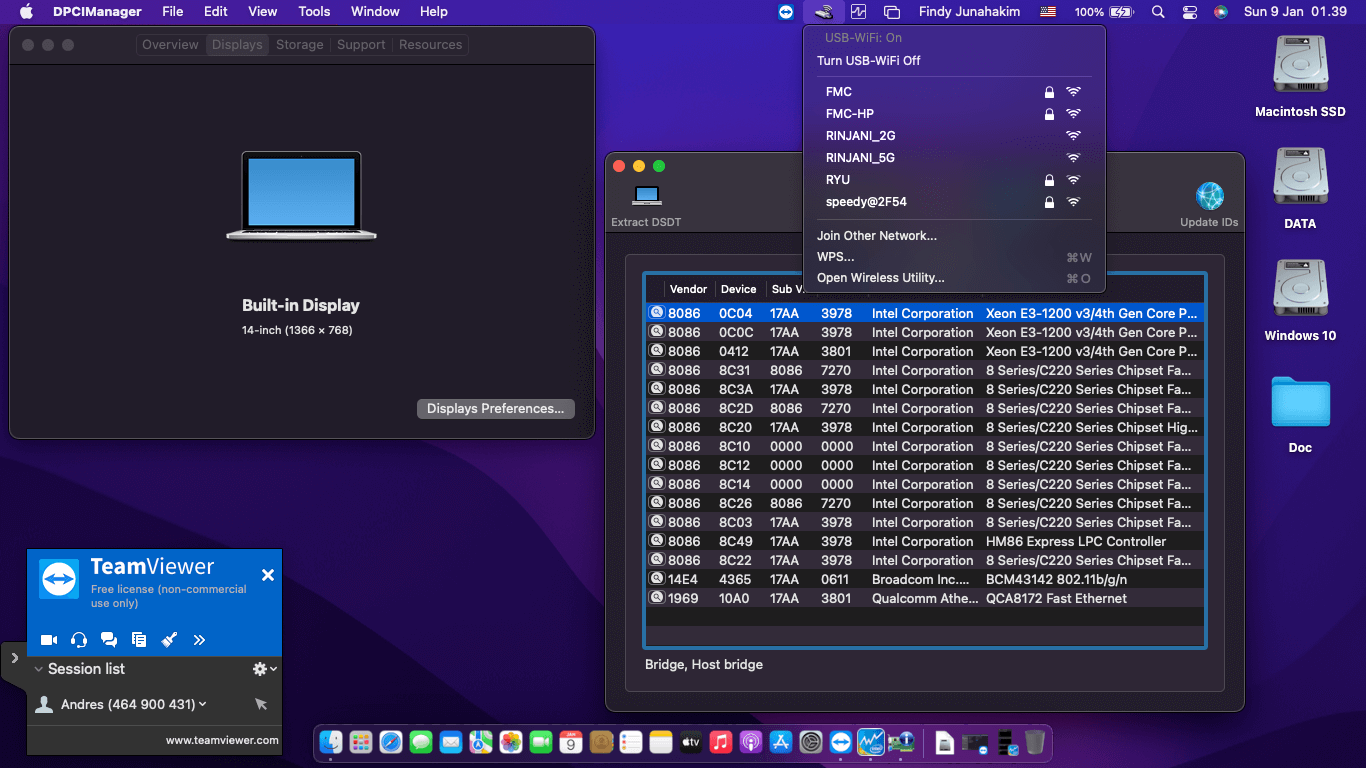Connect to the RINJANI_5G network
Image resolution: width=1366 pixels, height=768 pixels.
click(954, 158)
